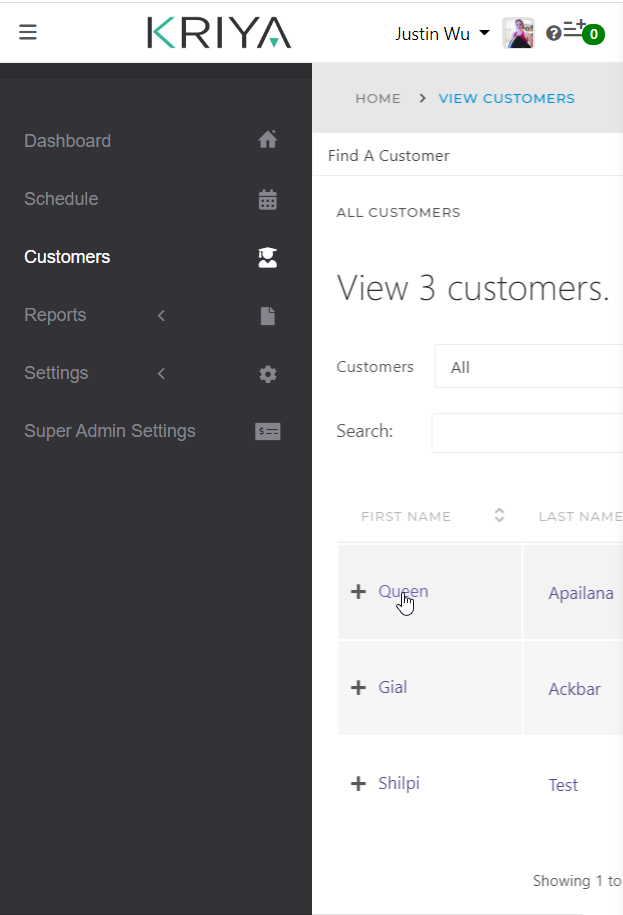
Task: Expand the row for customer Shilpi
Action: pyautogui.click(x=359, y=783)
